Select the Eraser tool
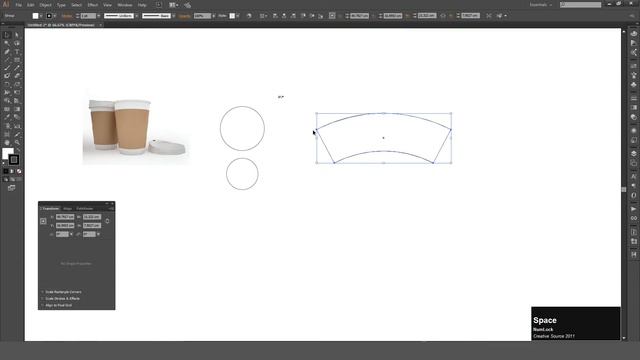The height and width of the screenshot is (360, 640). (17, 76)
